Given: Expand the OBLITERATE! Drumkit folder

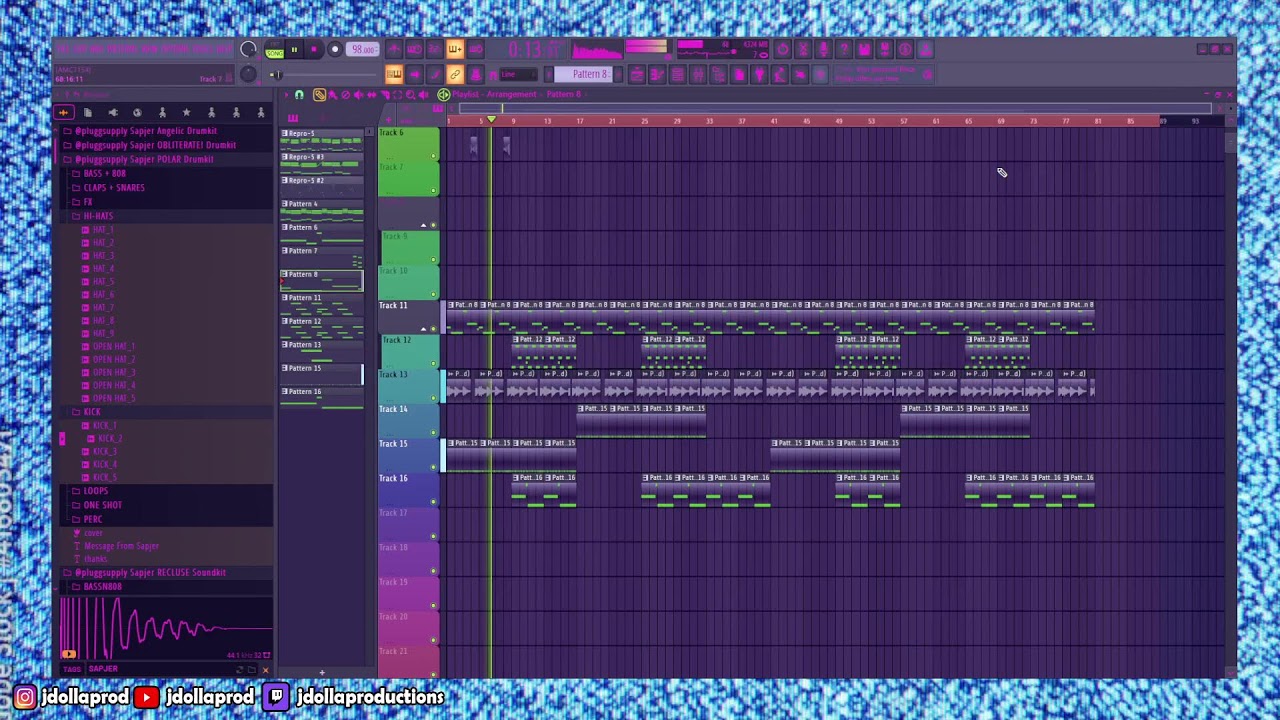Looking at the screenshot, I should (x=155, y=145).
